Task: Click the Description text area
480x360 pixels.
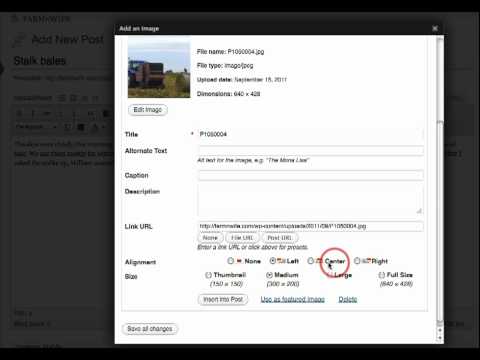Action: pos(311,200)
